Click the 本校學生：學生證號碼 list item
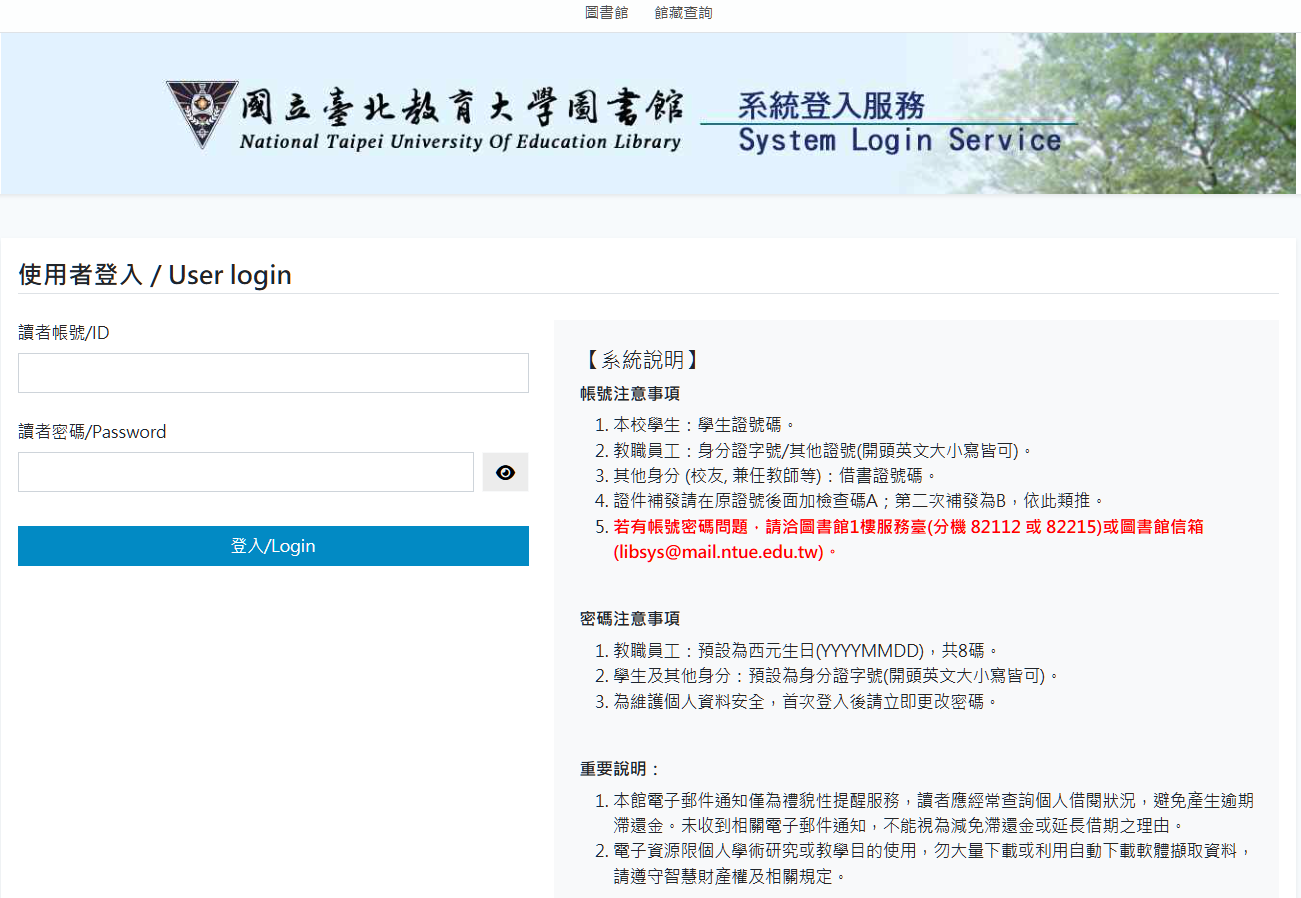The width and height of the screenshot is (1301, 898). (704, 425)
